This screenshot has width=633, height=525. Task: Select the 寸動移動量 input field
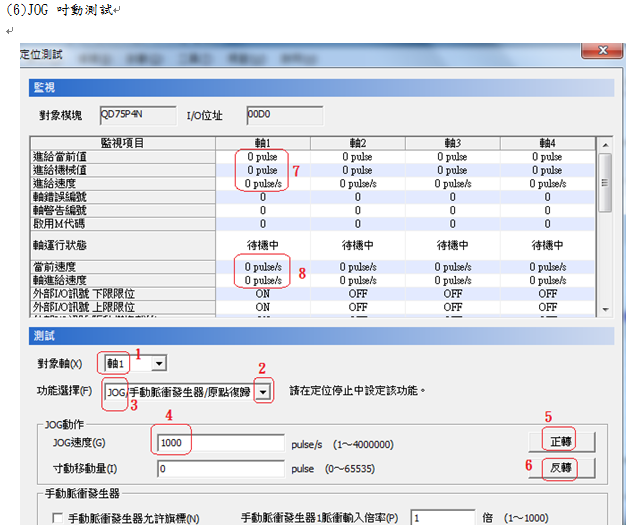220,467
